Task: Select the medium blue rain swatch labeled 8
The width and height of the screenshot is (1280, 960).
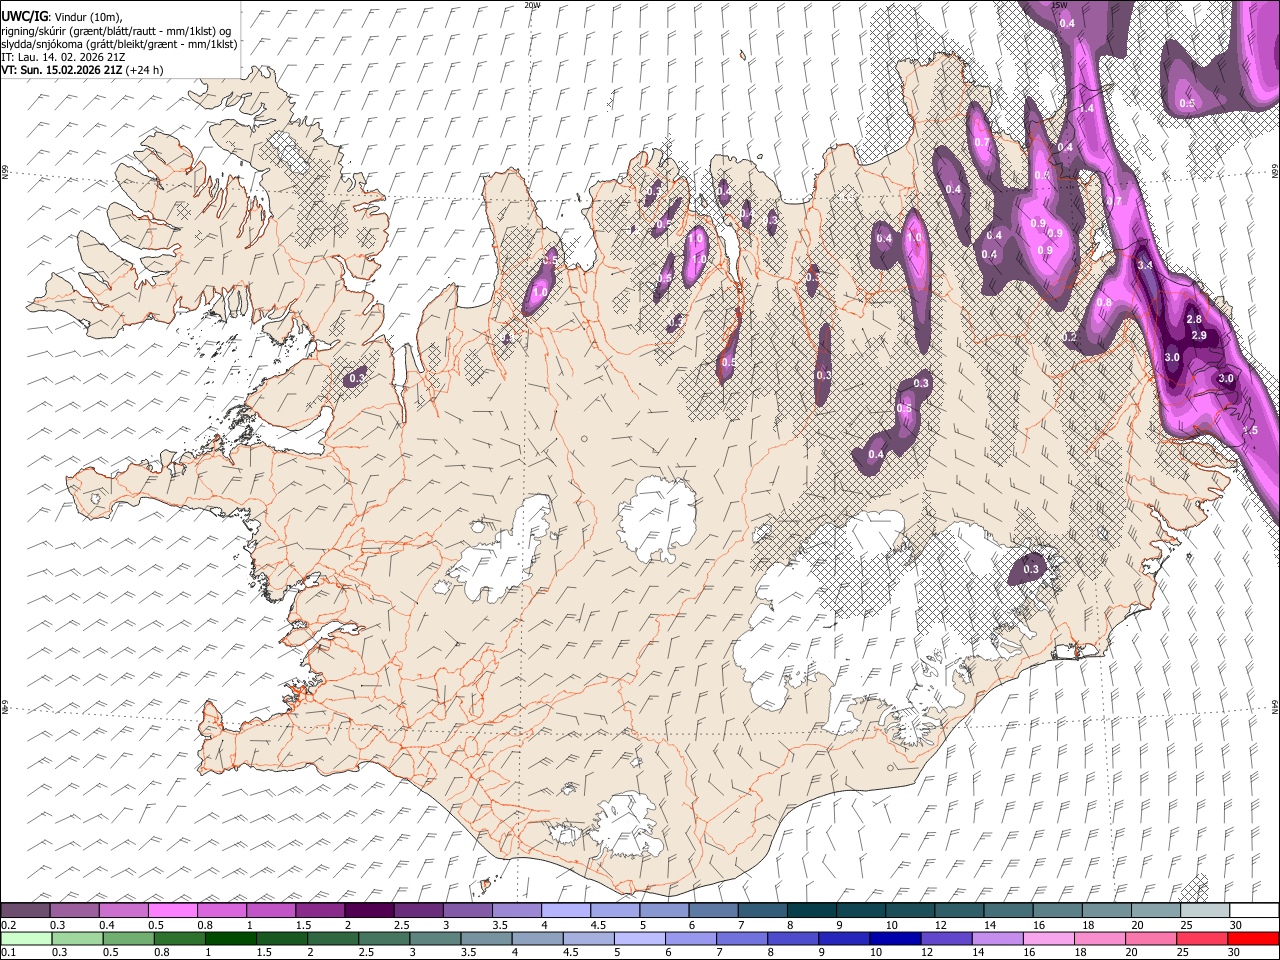Action: [791, 938]
